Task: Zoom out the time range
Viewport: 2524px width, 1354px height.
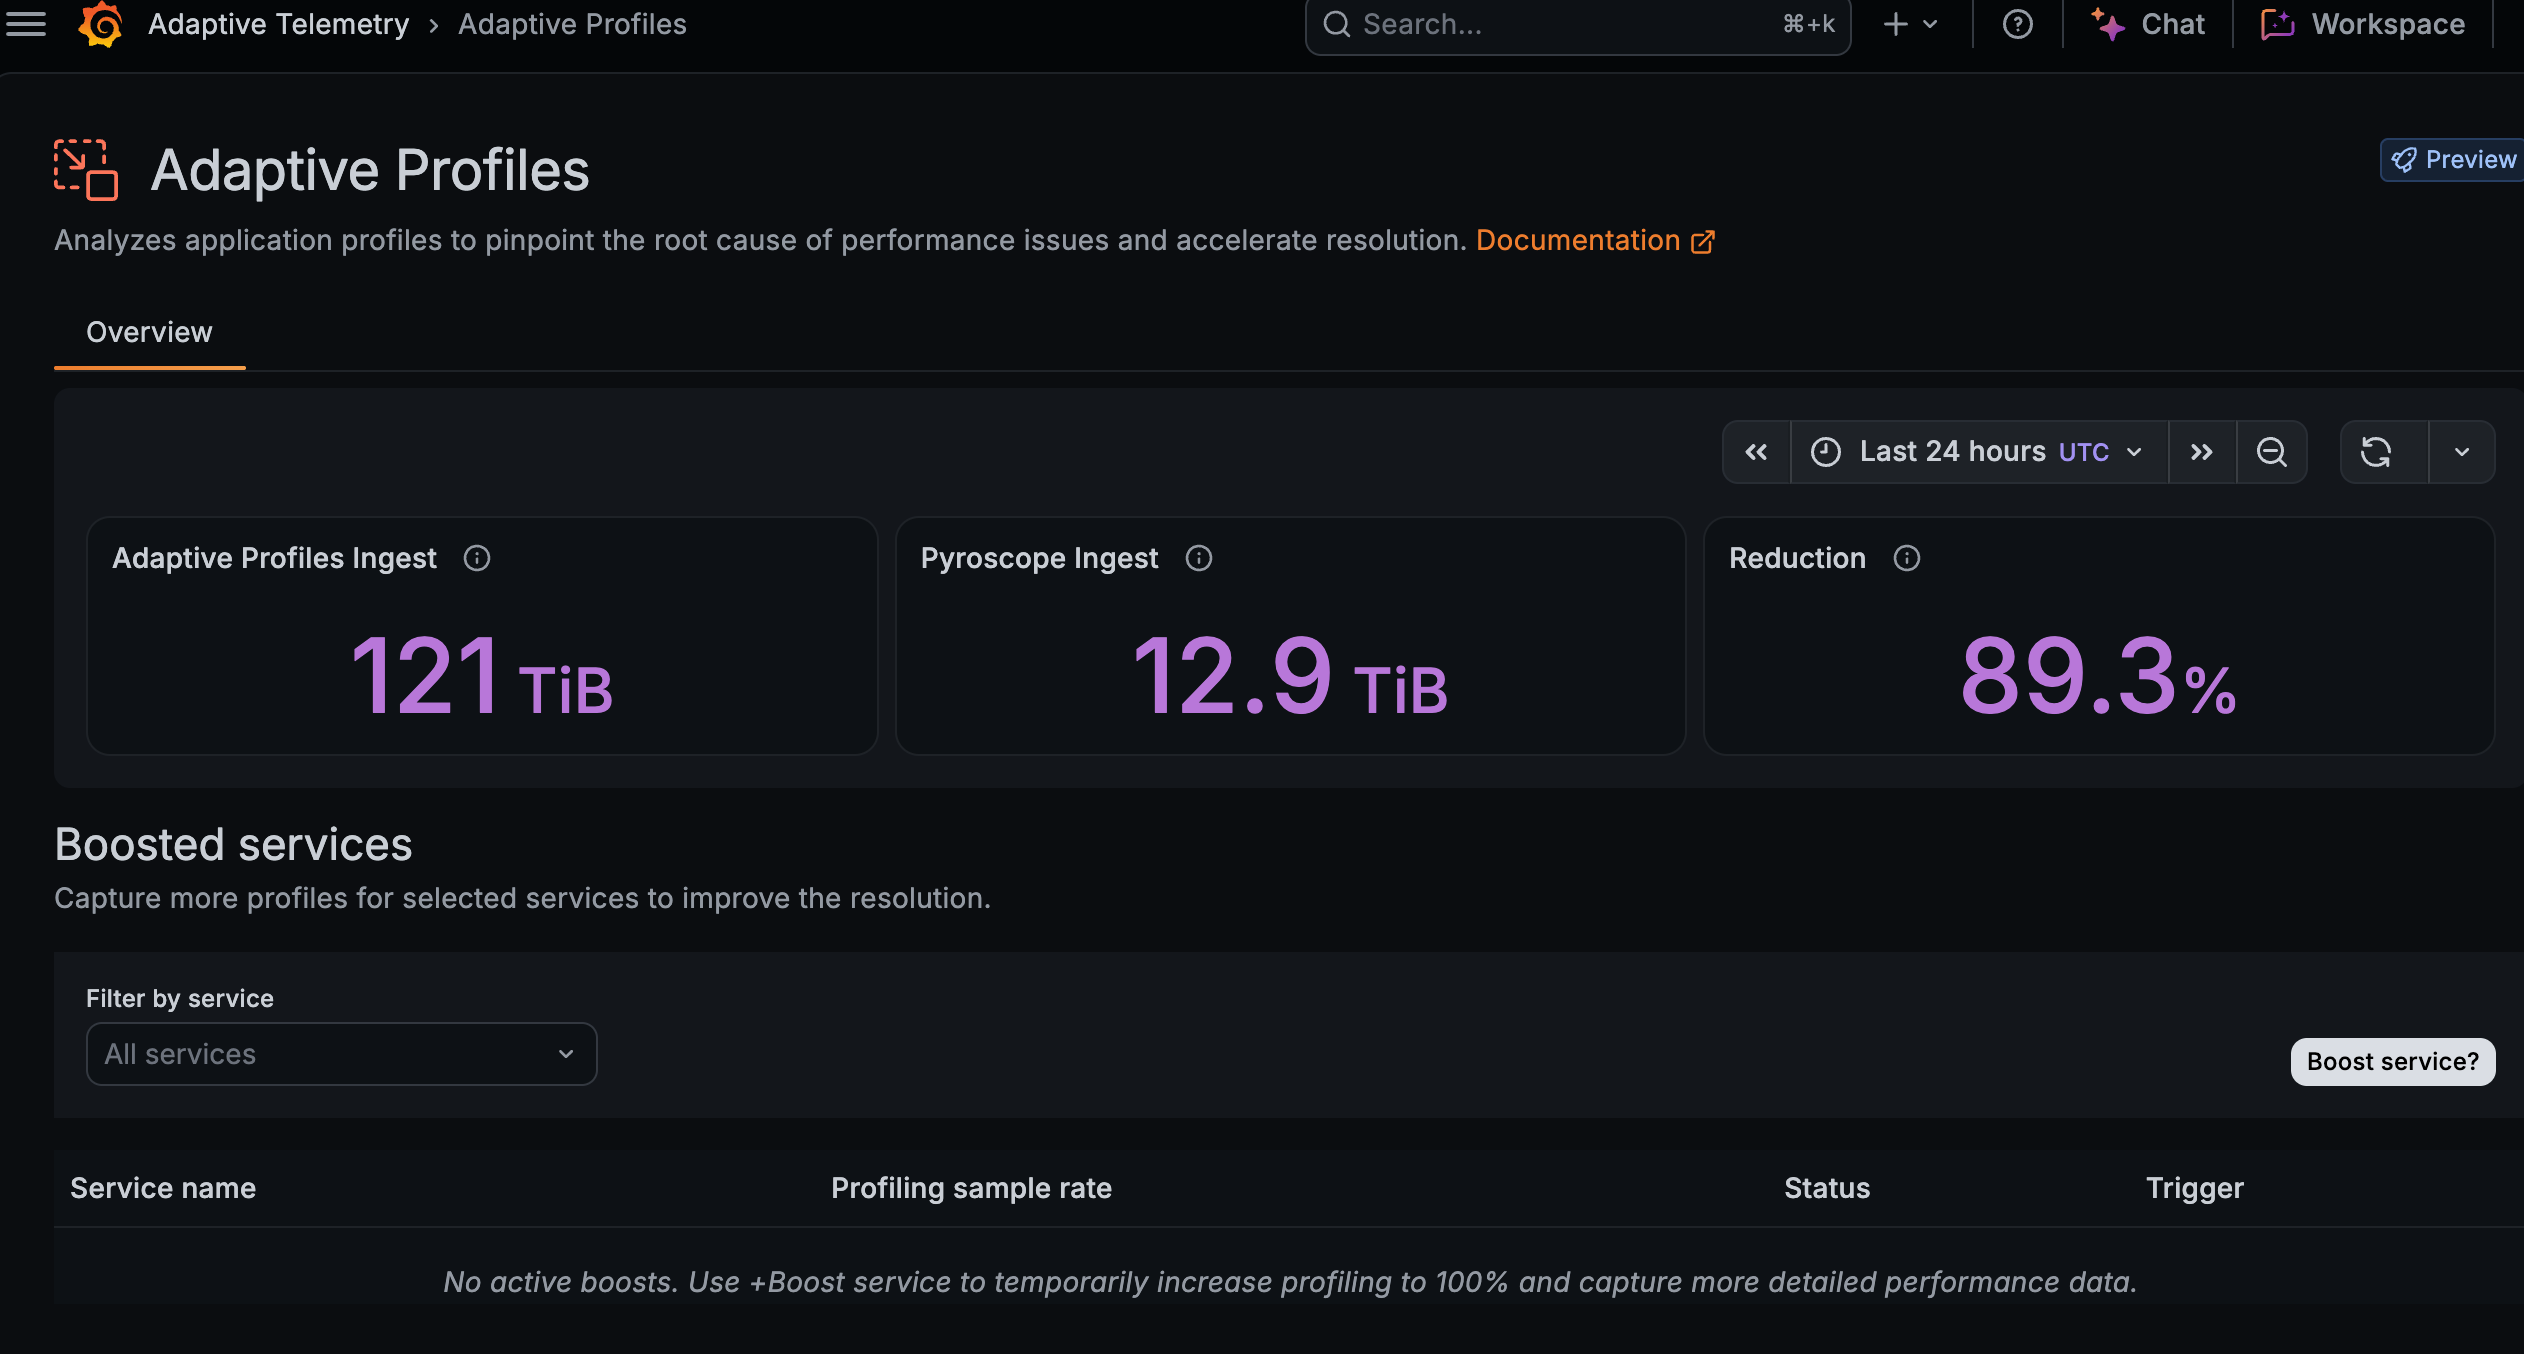Action: point(2272,452)
